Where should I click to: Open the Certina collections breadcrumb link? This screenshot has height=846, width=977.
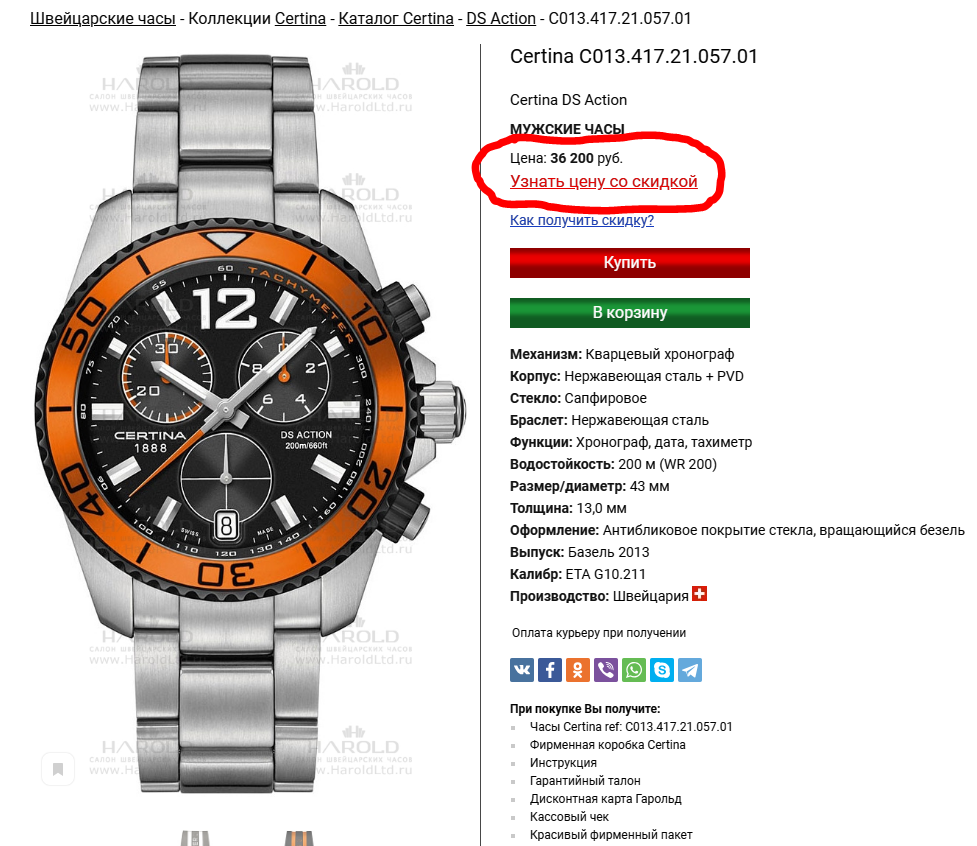pyautogui.click(x=300, y=18)
